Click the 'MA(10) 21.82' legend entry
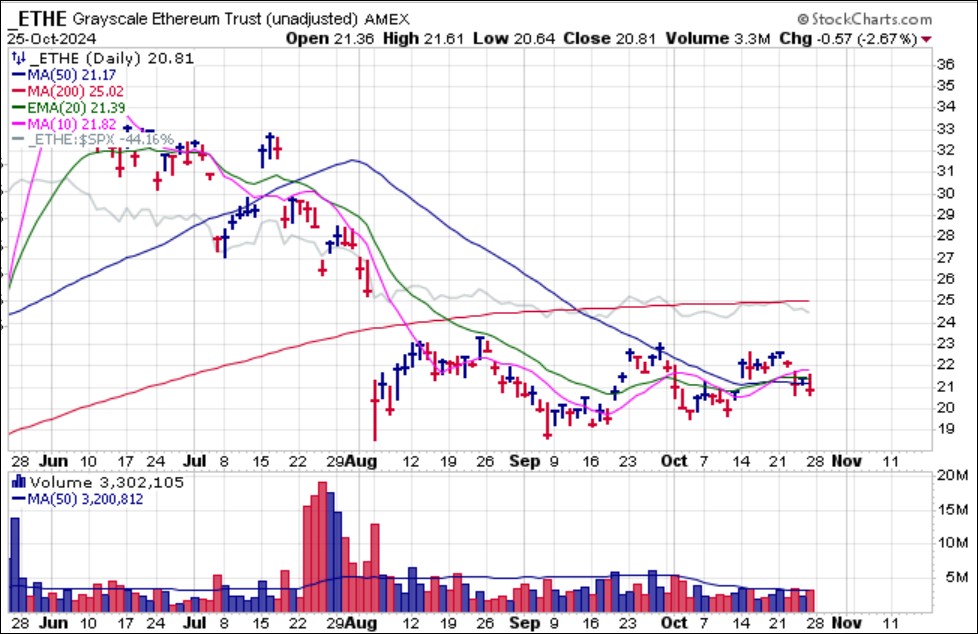This screenshot has width=978, height=634. point(72,124)
